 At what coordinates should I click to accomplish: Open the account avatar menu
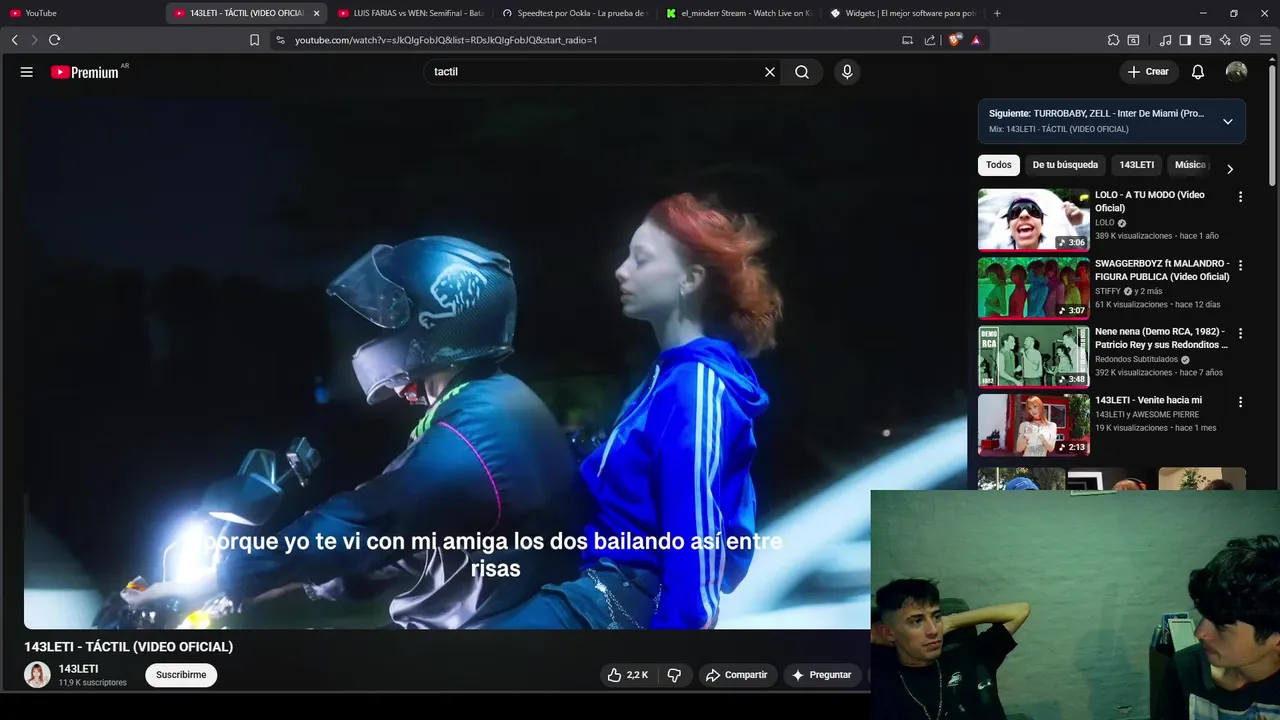pos(1237,72)
